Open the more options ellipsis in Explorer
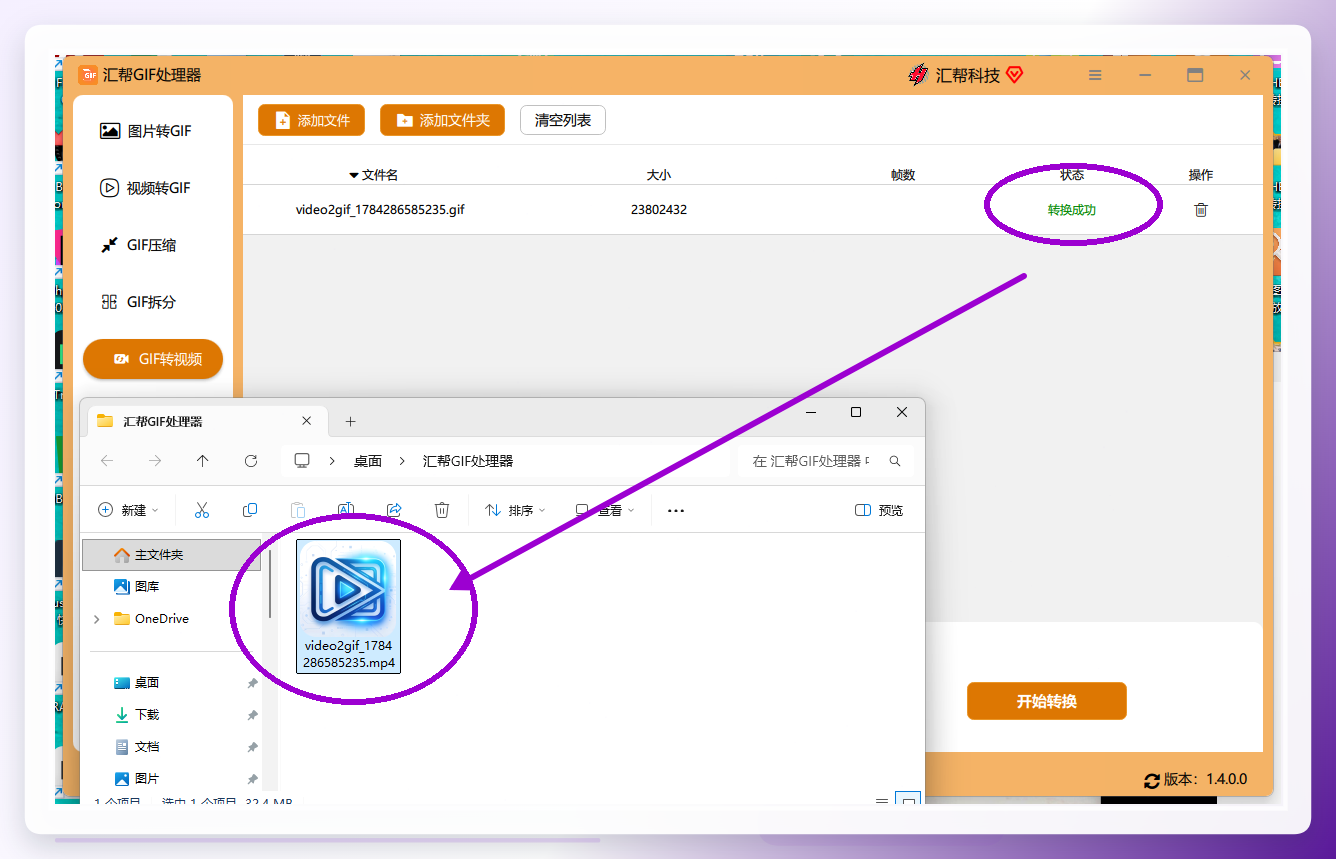 pos(676,510)
